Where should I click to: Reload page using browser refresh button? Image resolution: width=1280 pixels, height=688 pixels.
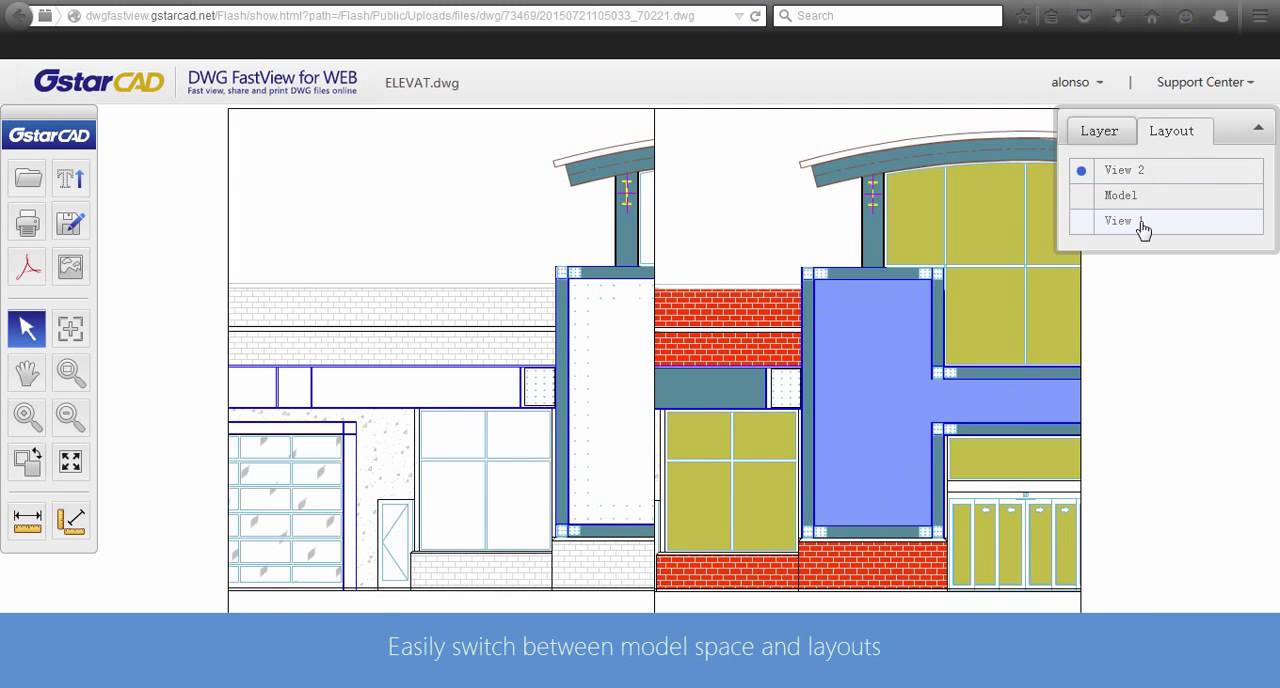coord(756,16)
